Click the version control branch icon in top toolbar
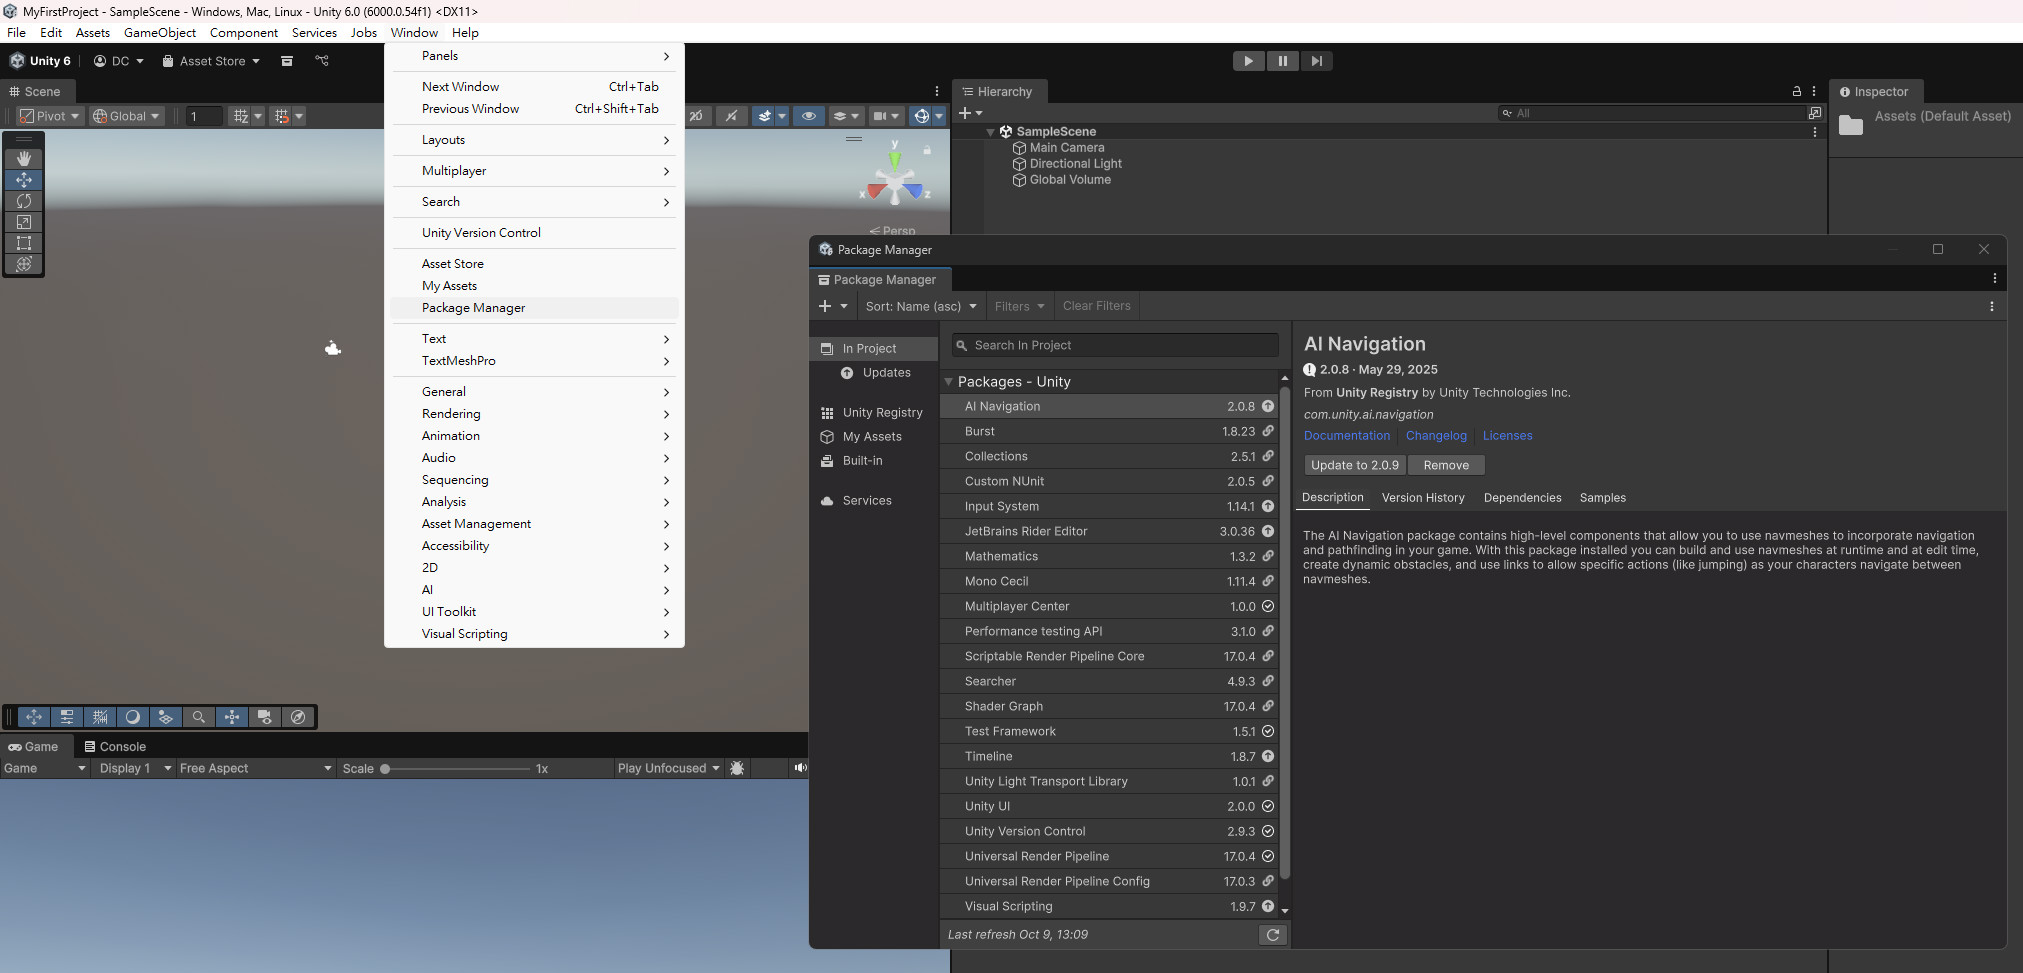The width and height of the screenshot is (2023, 973). pos(322,61)
